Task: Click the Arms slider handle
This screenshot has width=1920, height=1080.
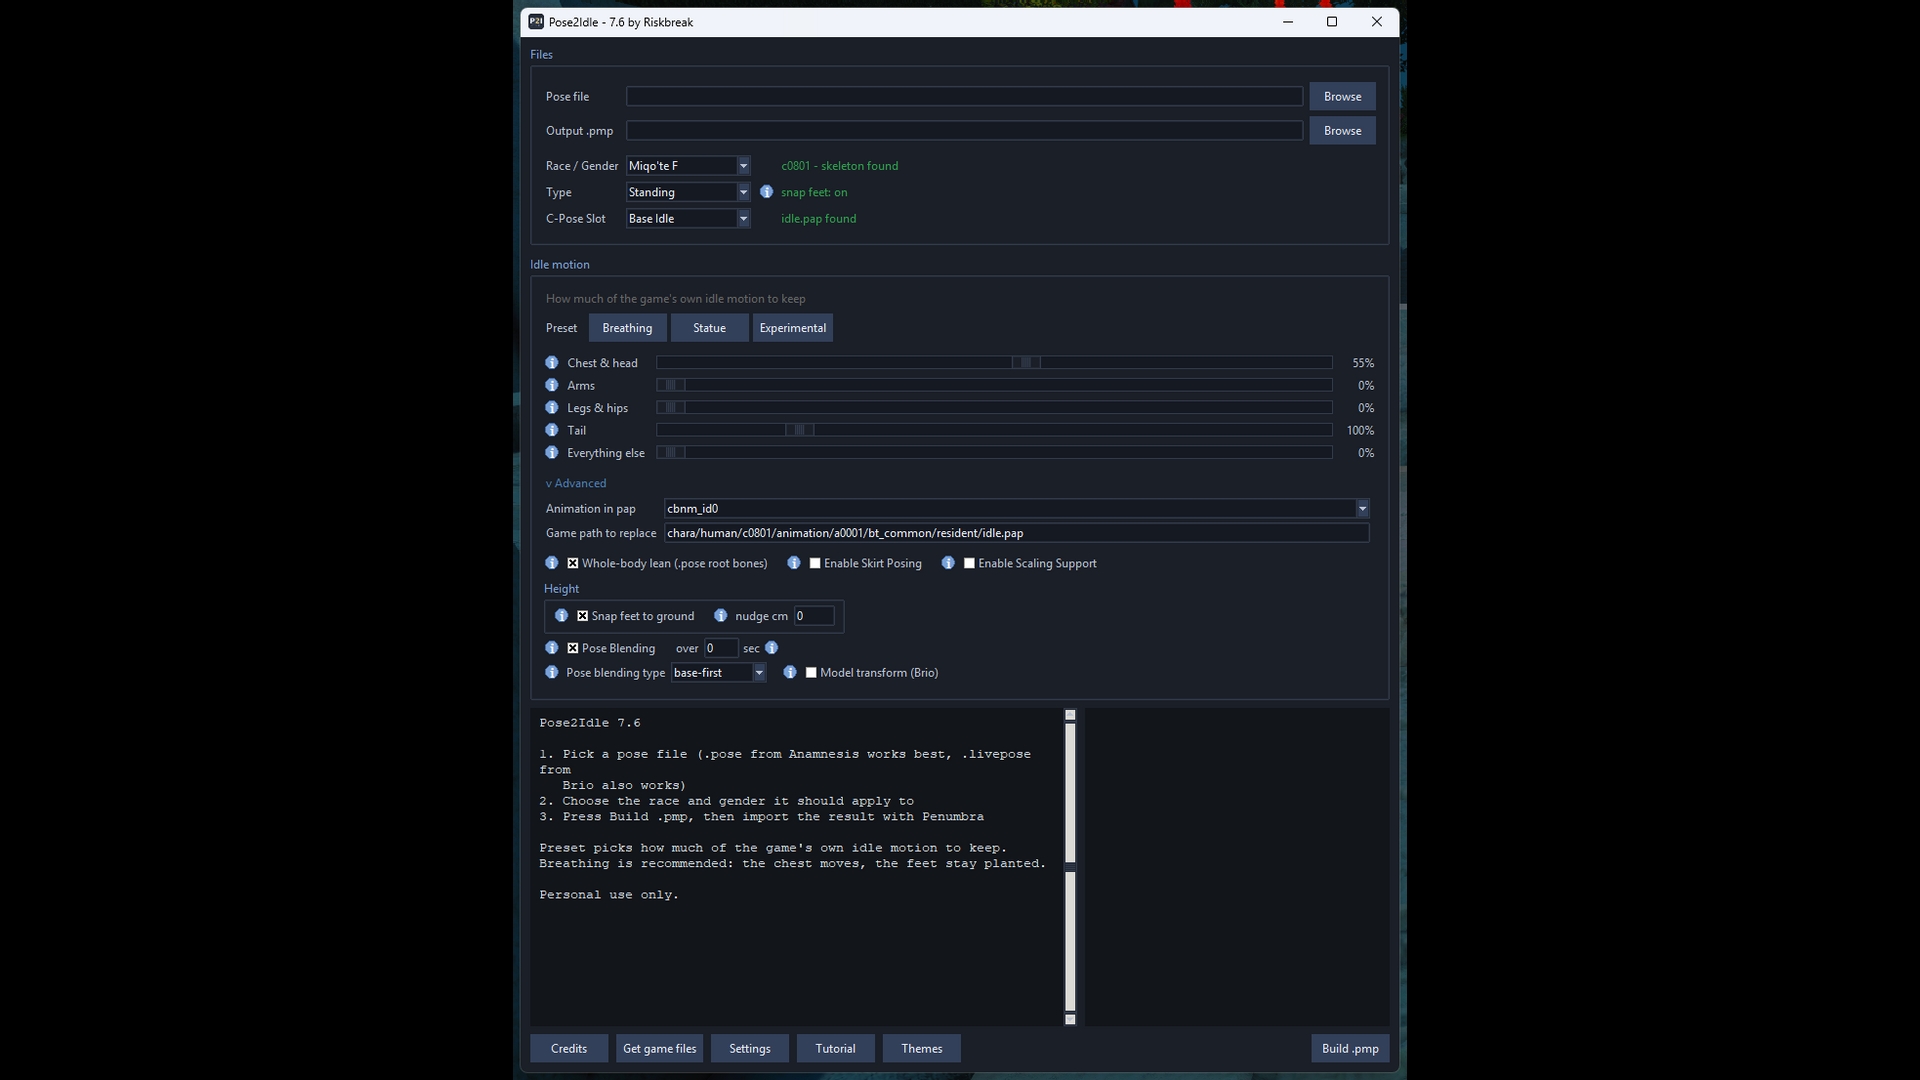Action: (x=671, y=385)
